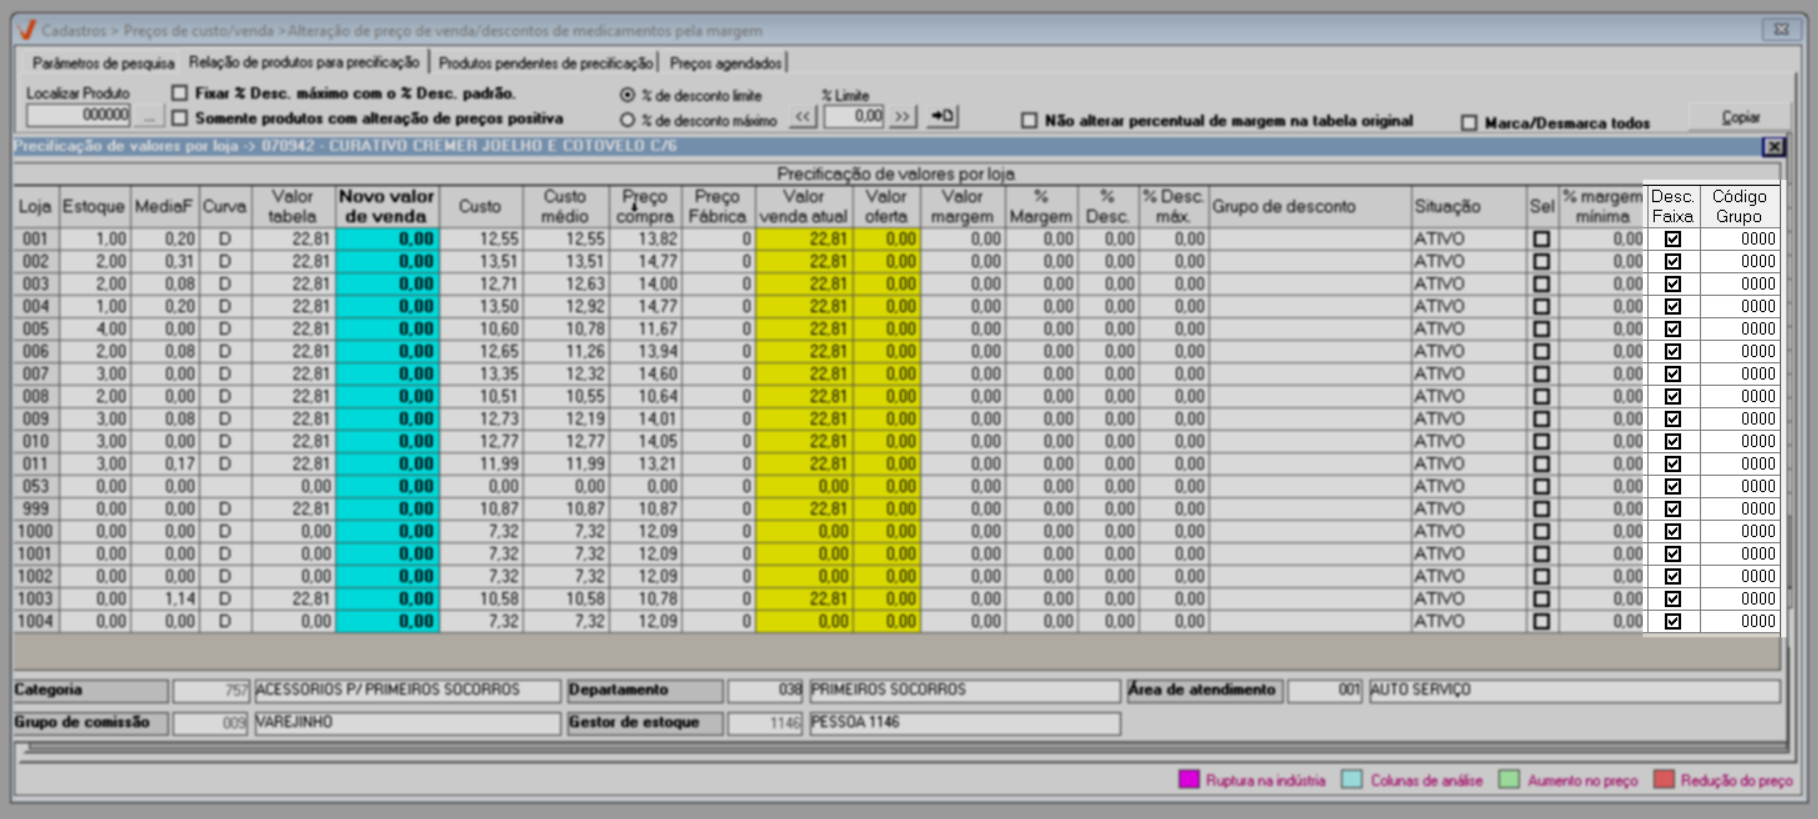Screen dimensions: 1818x819
Task: Click the Localizar Produto input field
Action: (78, 116)
